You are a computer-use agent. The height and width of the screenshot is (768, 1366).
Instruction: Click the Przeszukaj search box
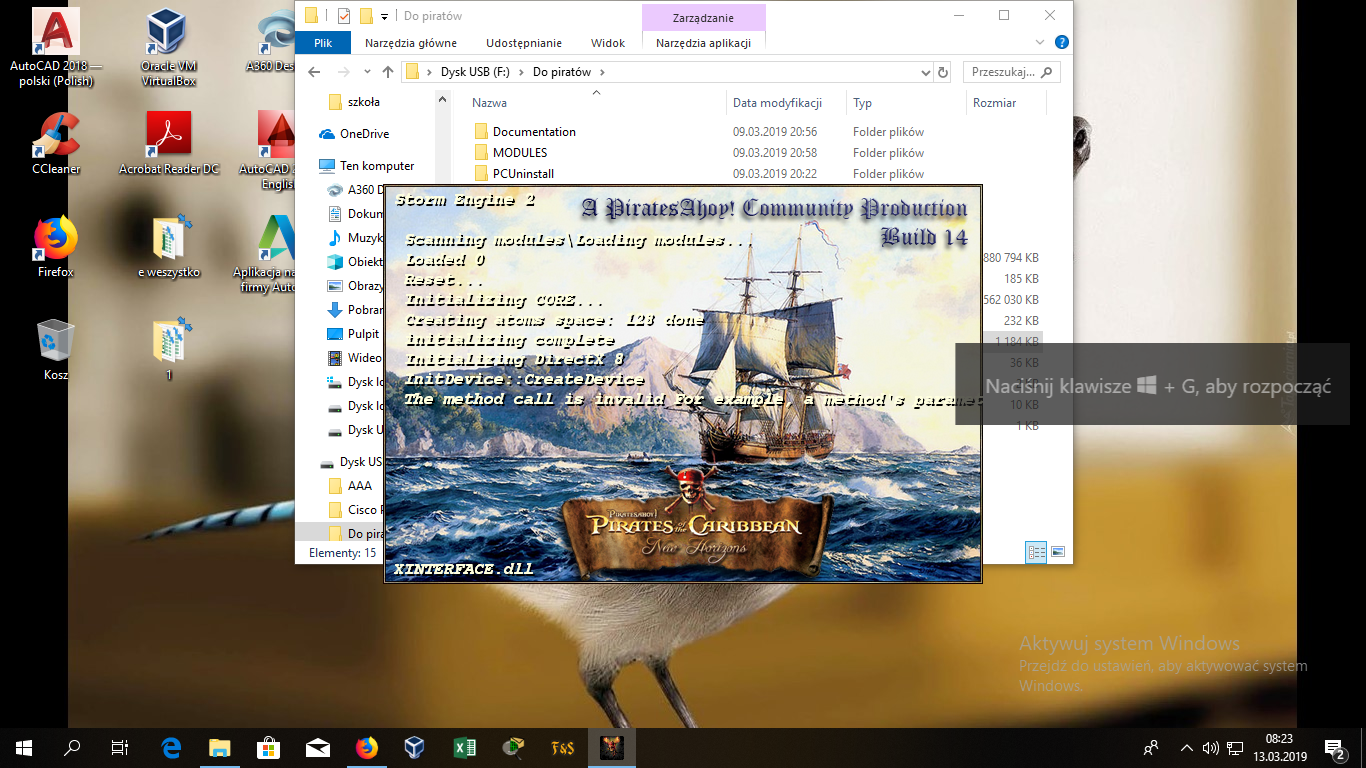(1011, 72)
